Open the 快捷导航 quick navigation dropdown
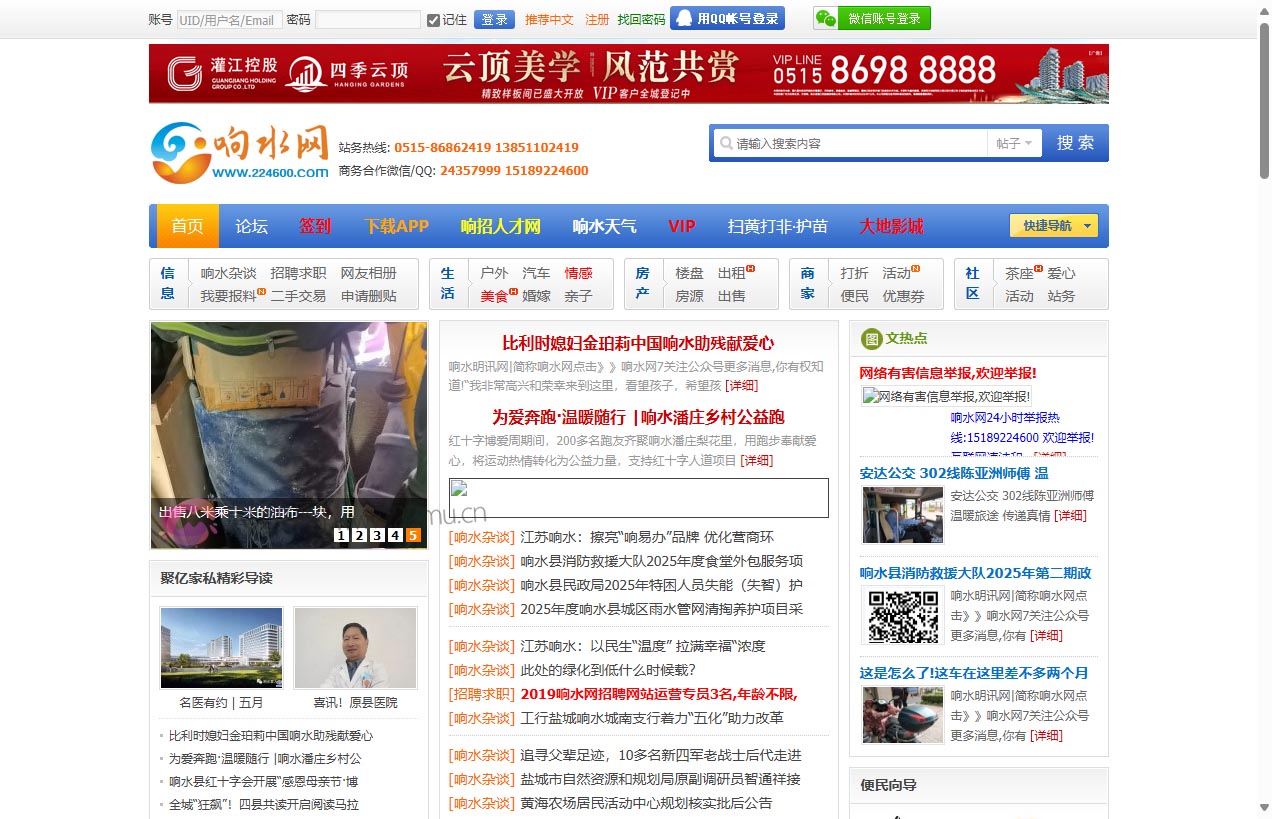This screenshot has height=819, width=1272. tap(1053, 226)
